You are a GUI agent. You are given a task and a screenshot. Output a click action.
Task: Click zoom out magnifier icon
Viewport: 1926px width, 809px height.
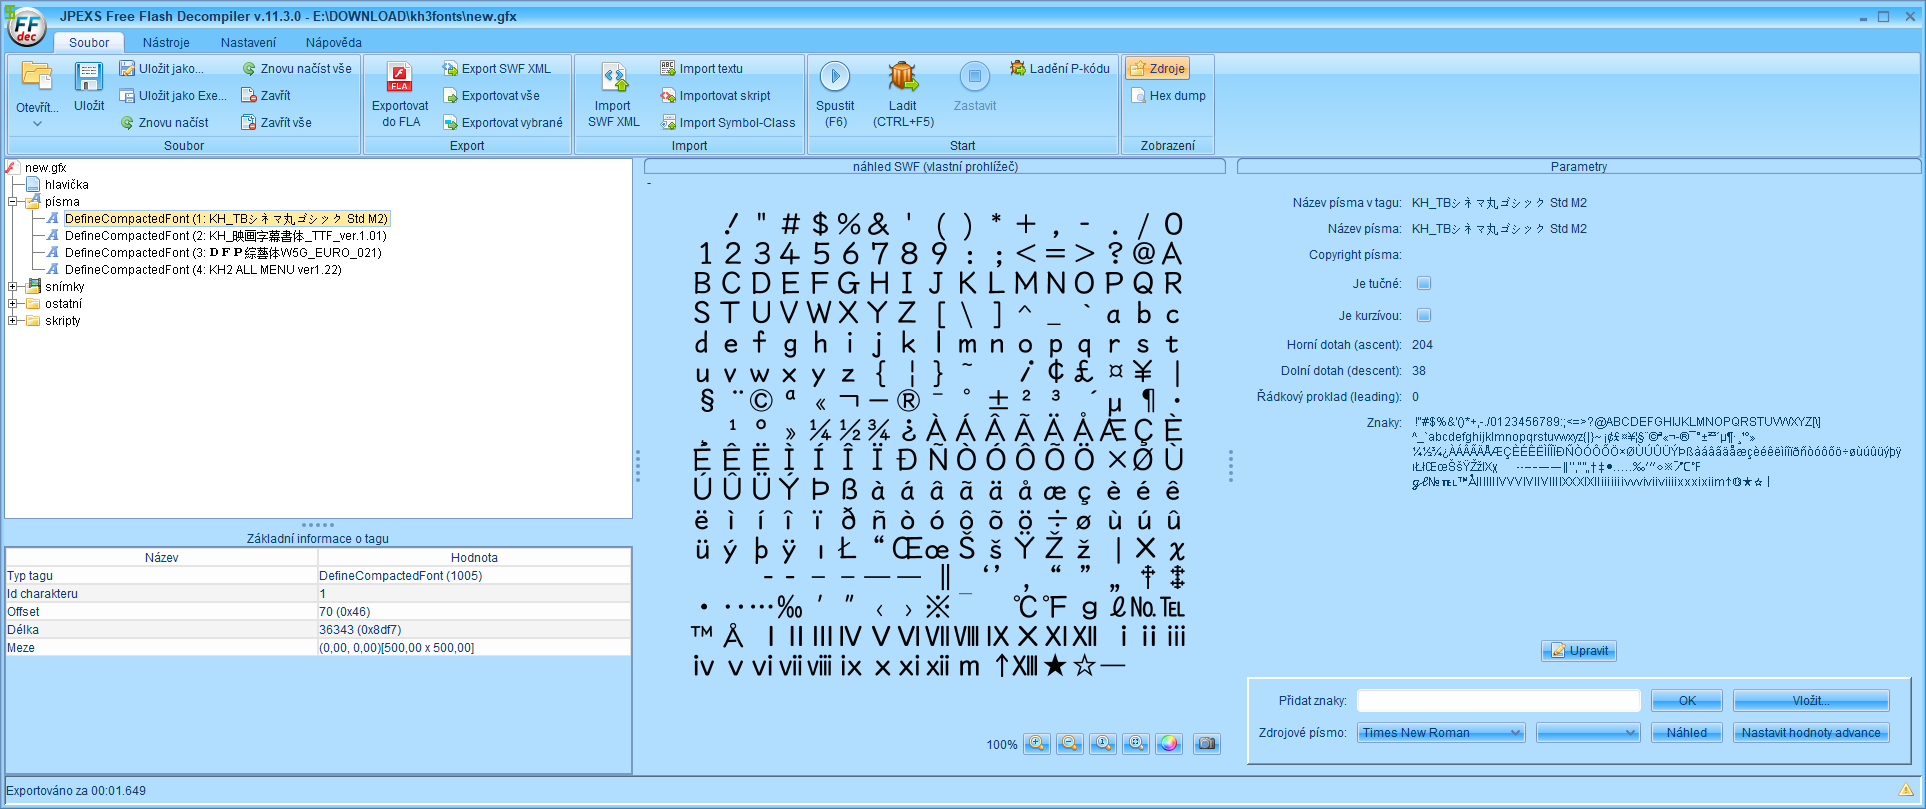point(1070,744)
